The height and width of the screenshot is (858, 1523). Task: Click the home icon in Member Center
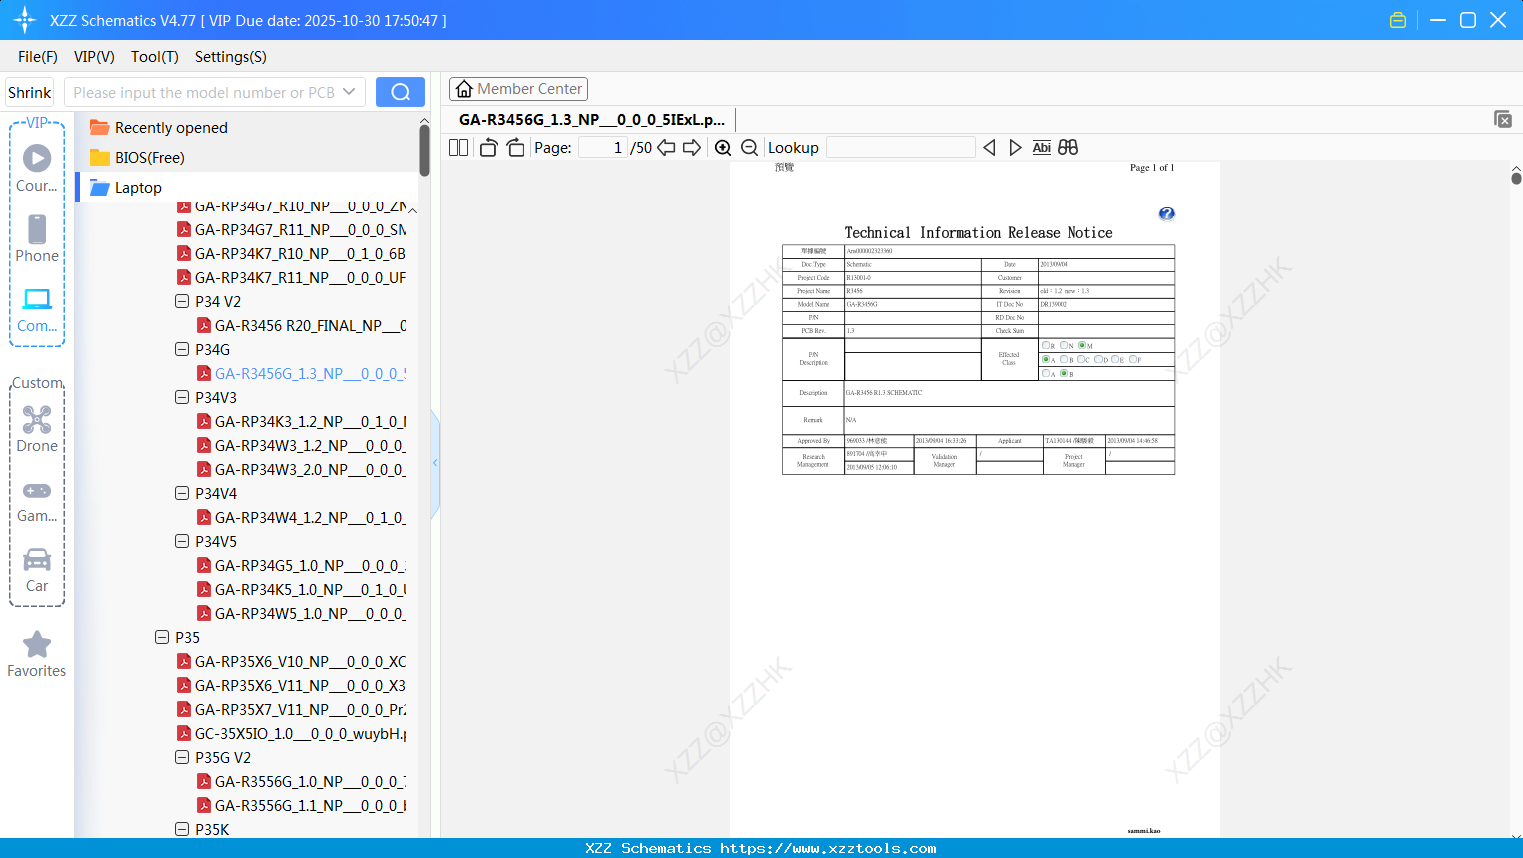(x=464, y=89)
